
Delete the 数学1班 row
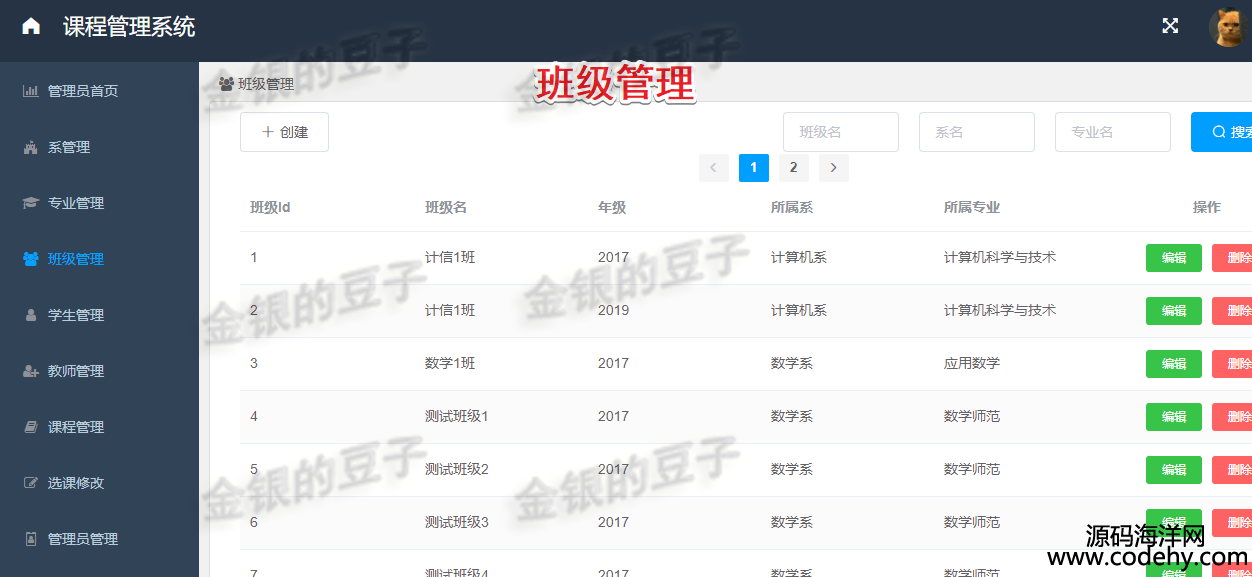1232,364
